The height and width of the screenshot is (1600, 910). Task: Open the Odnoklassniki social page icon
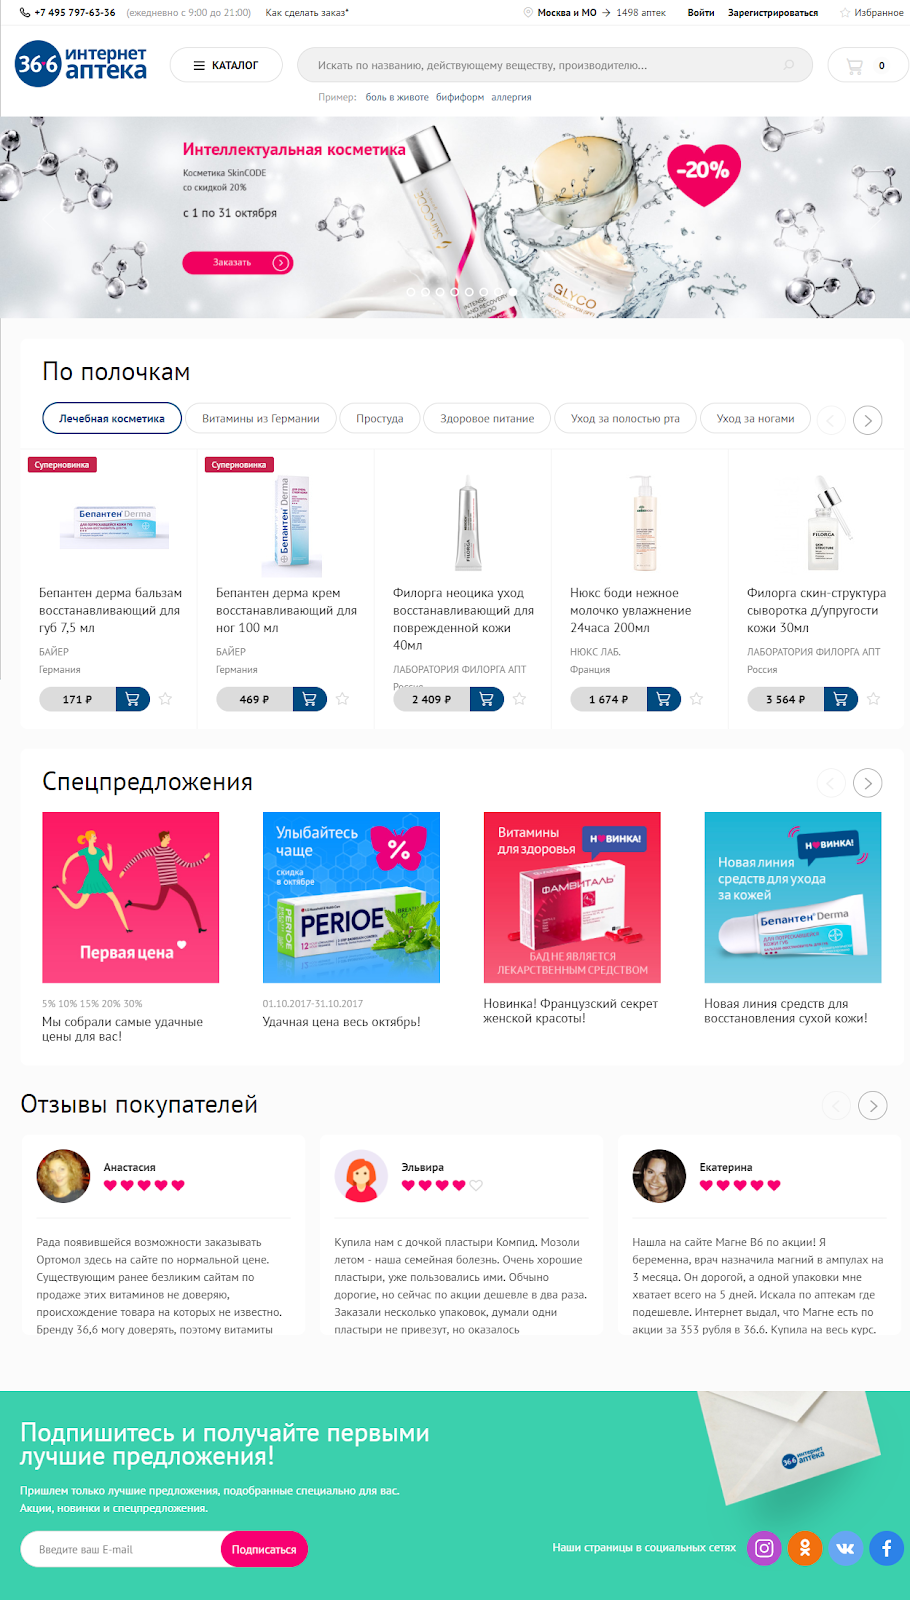tap(805, 1548)
